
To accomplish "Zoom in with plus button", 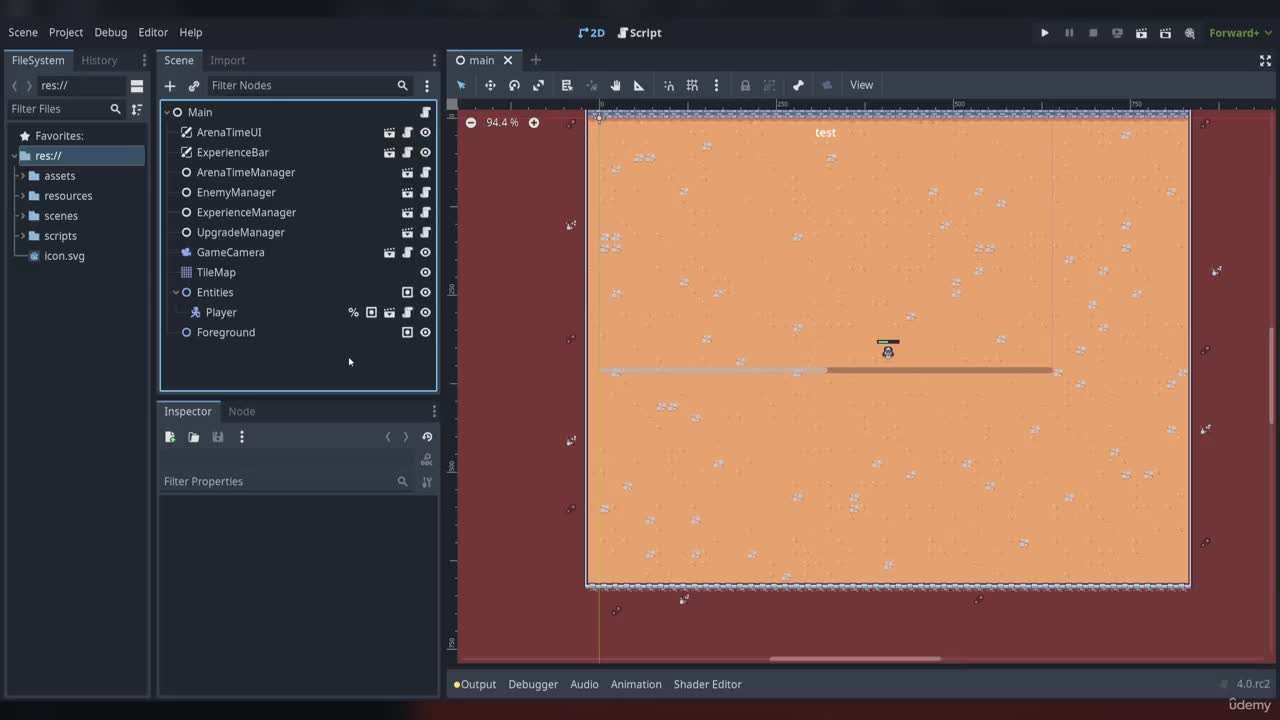I will click(x=534, y=122).
